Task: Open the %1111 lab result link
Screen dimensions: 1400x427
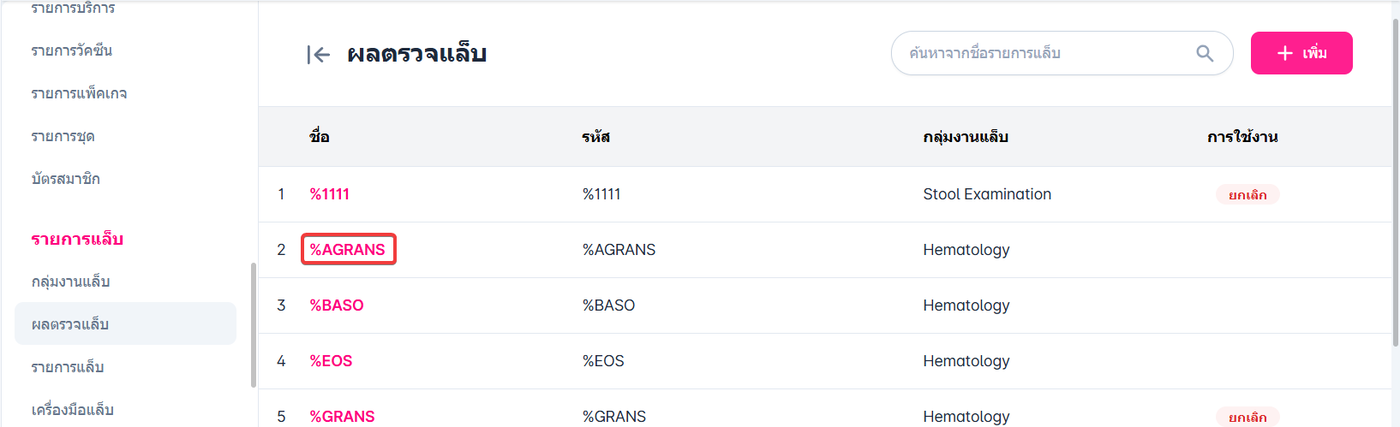Action: pos(329,194)
